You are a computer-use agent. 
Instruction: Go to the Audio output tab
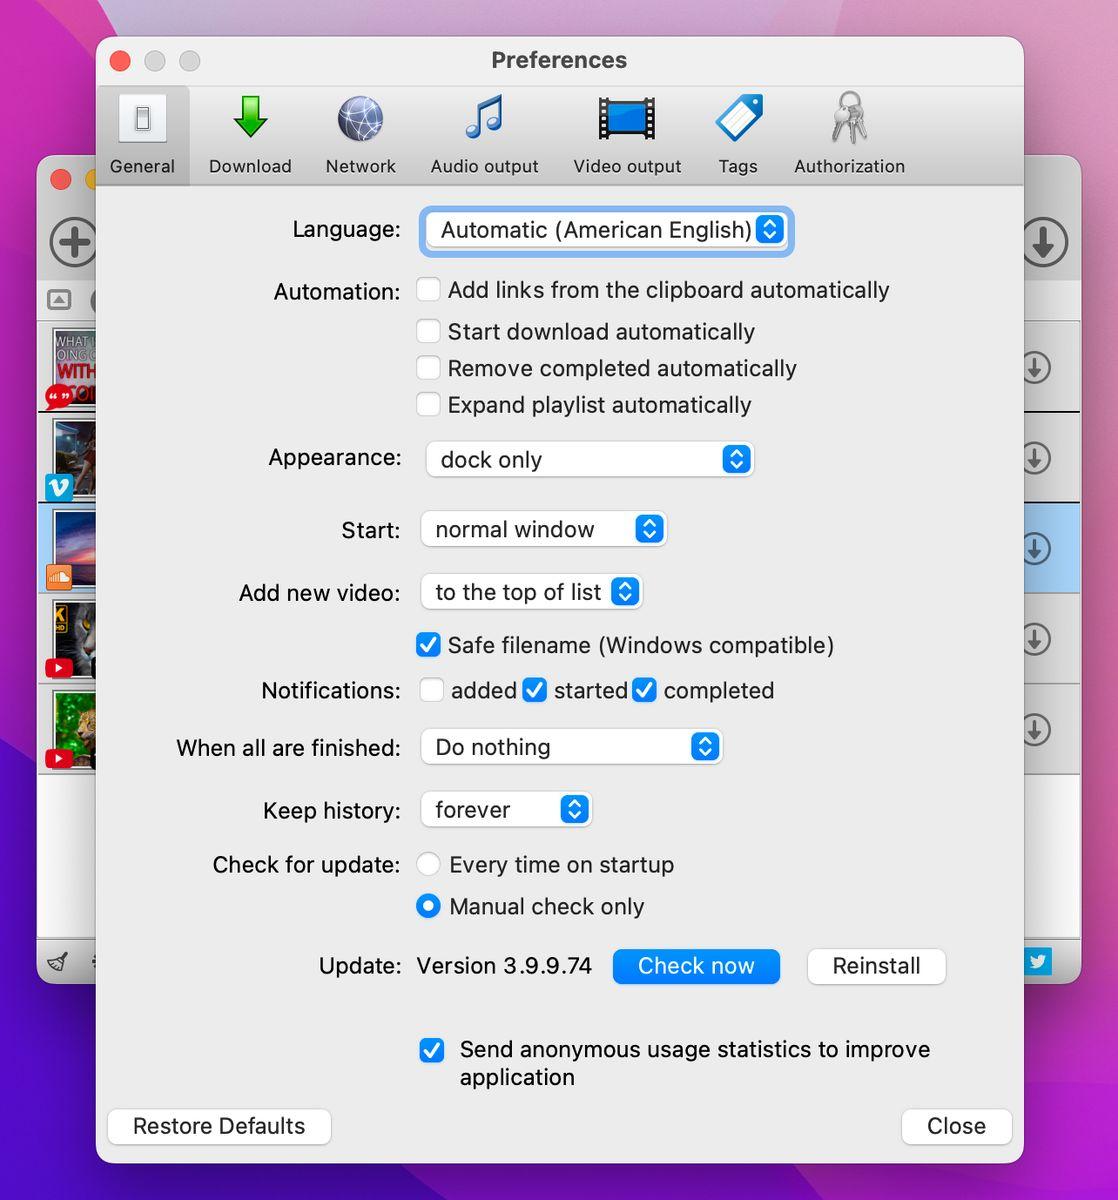point(484,136)
